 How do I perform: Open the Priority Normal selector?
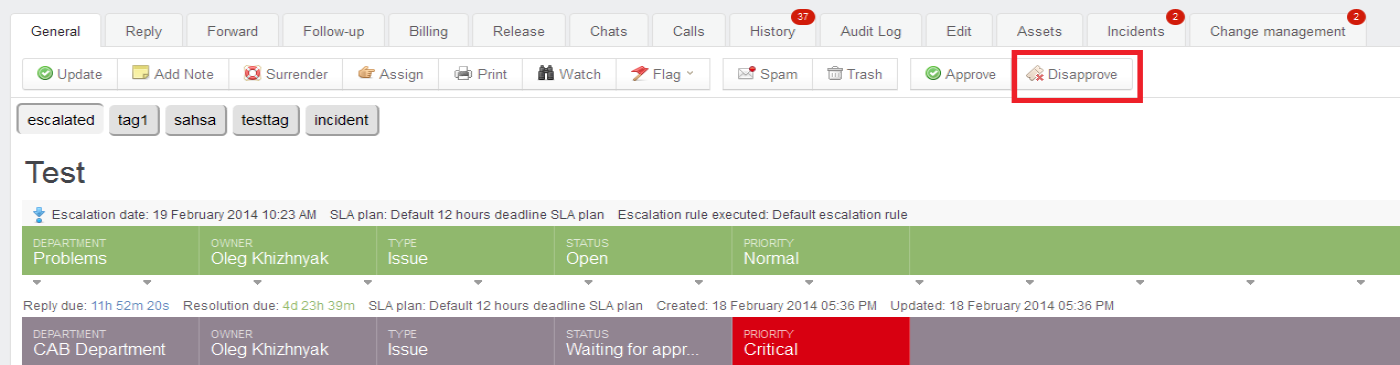pyautogui.click(x=820, y=251)
